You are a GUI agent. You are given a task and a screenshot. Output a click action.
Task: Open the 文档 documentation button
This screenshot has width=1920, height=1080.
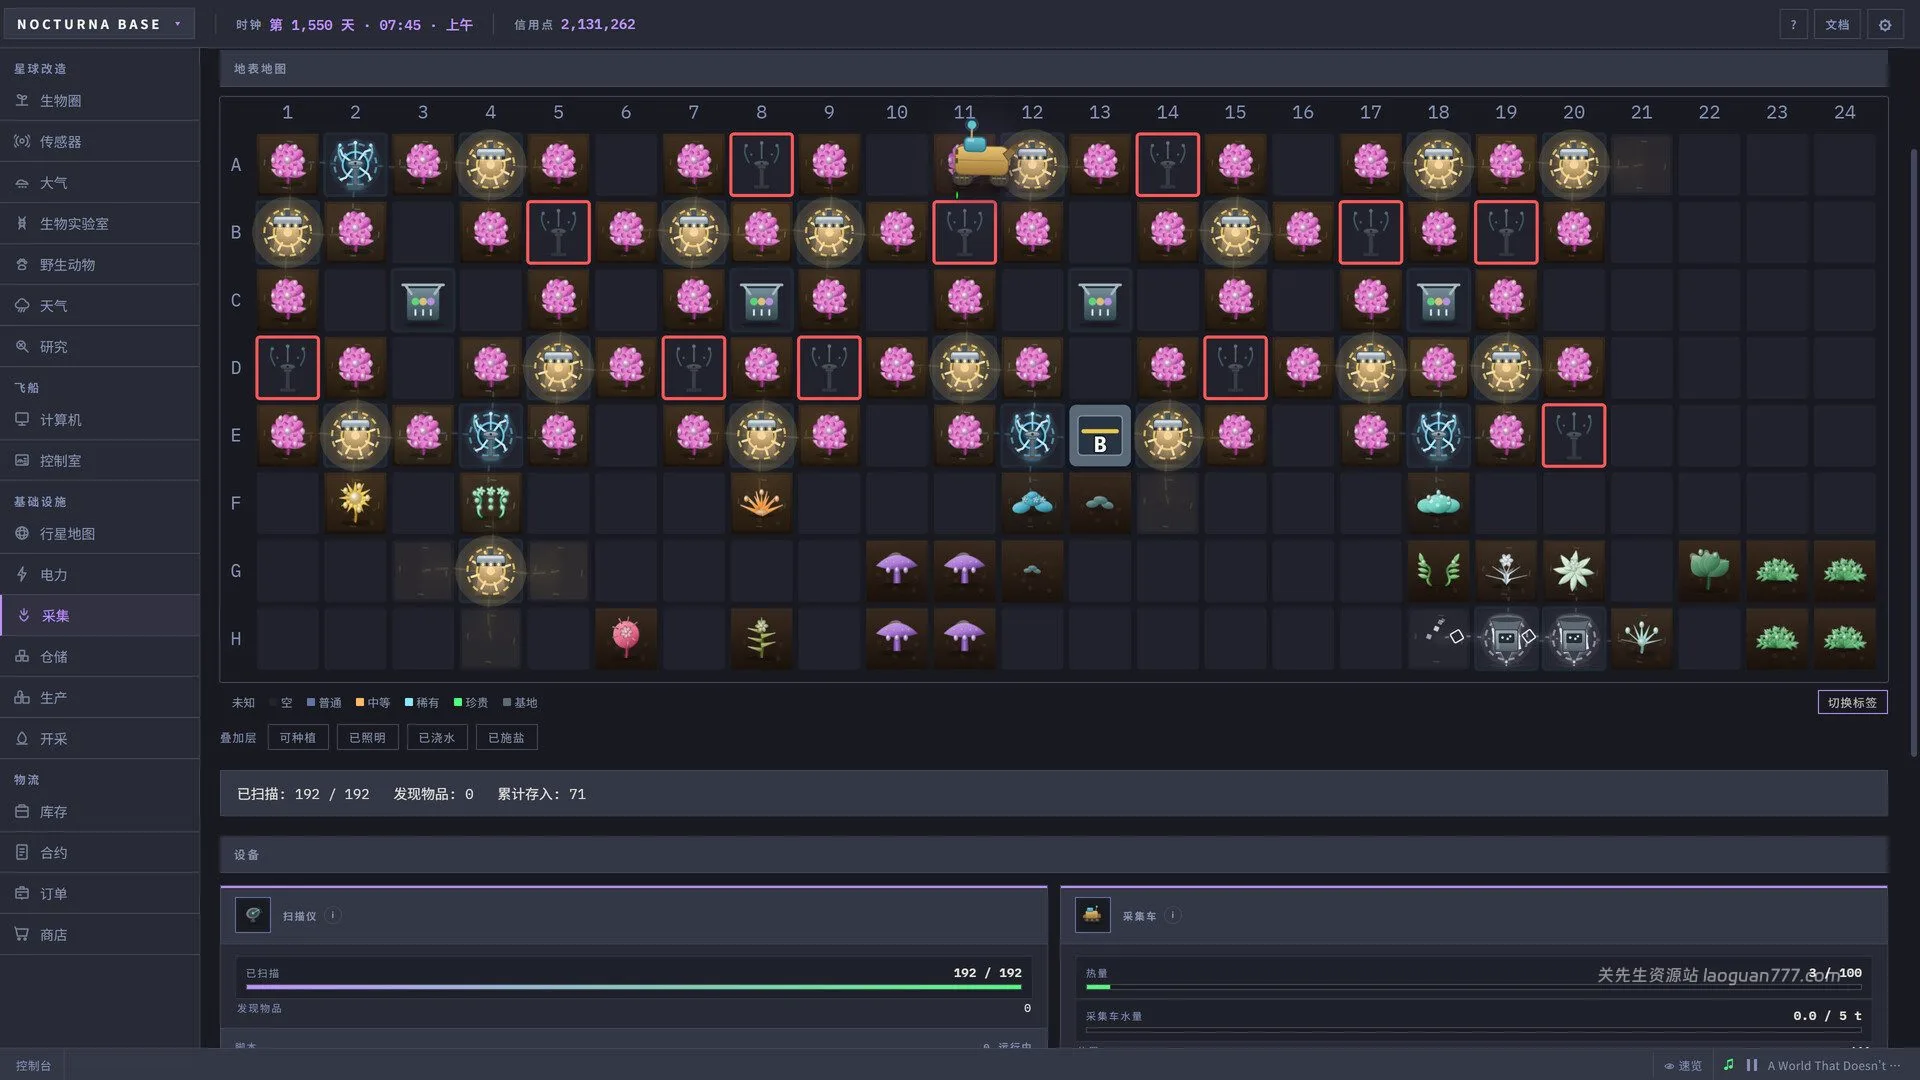[1837, 25]
